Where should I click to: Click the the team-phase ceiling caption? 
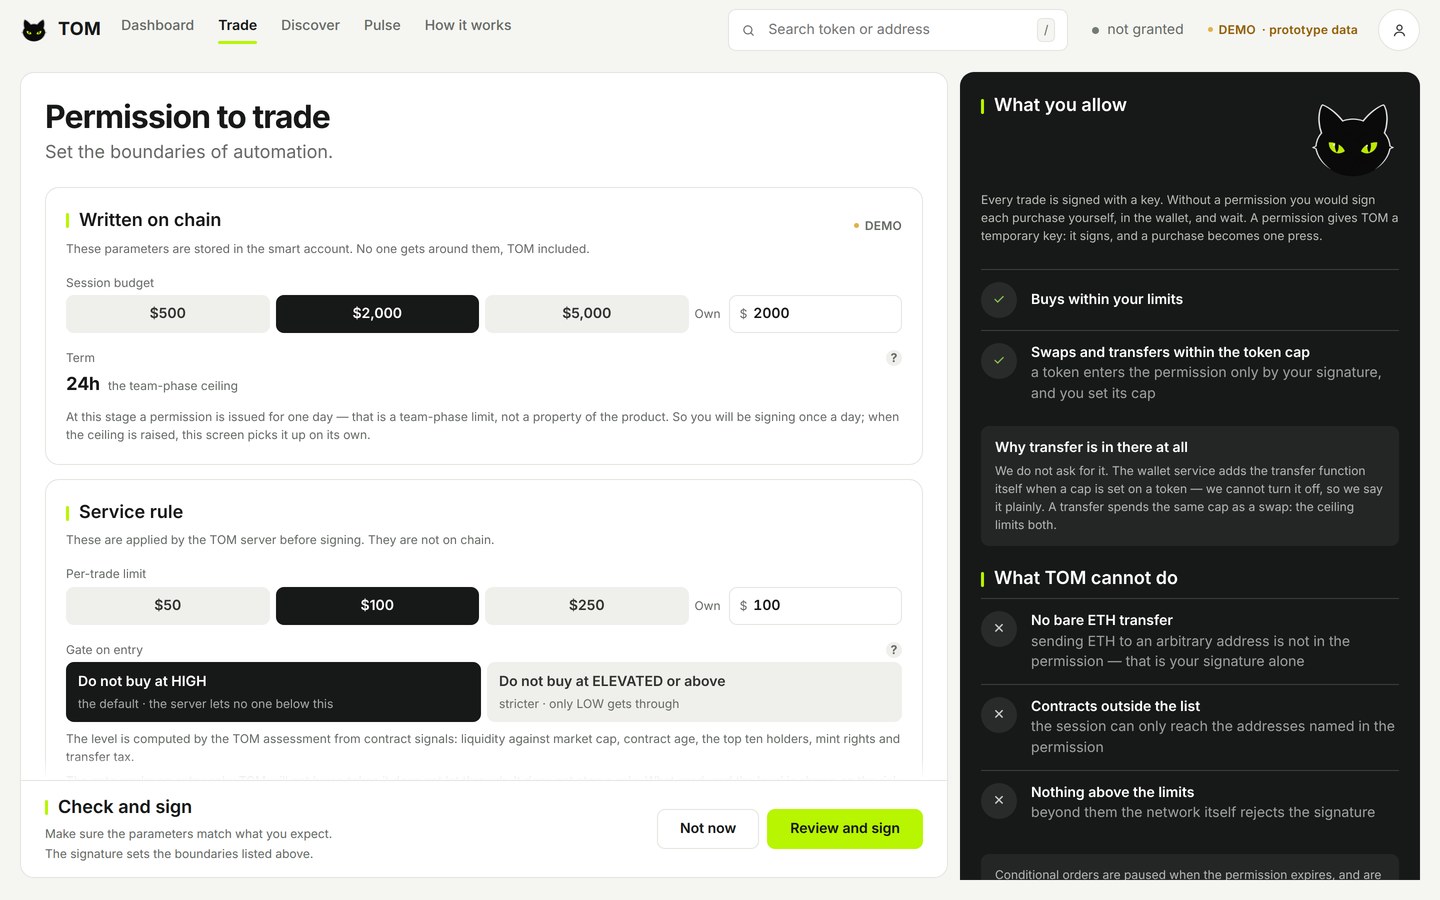tap(173, 386)
